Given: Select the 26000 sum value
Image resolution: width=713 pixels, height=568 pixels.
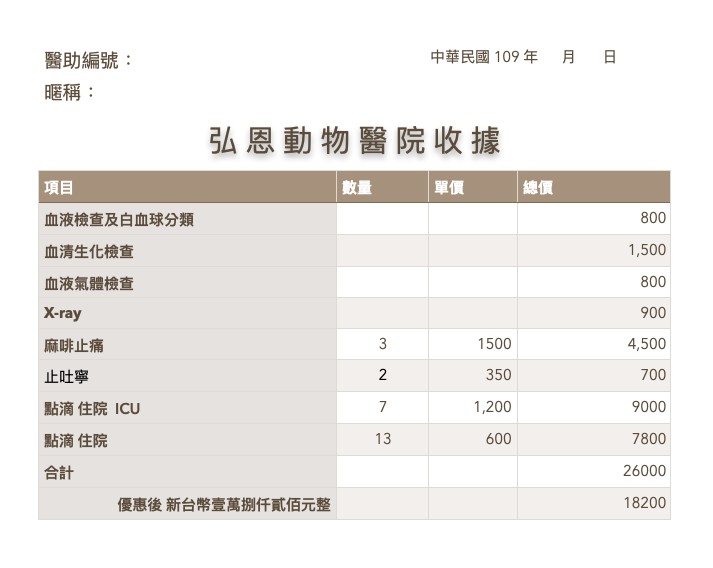Looking at the screenshot, I should tap(644, 471).
